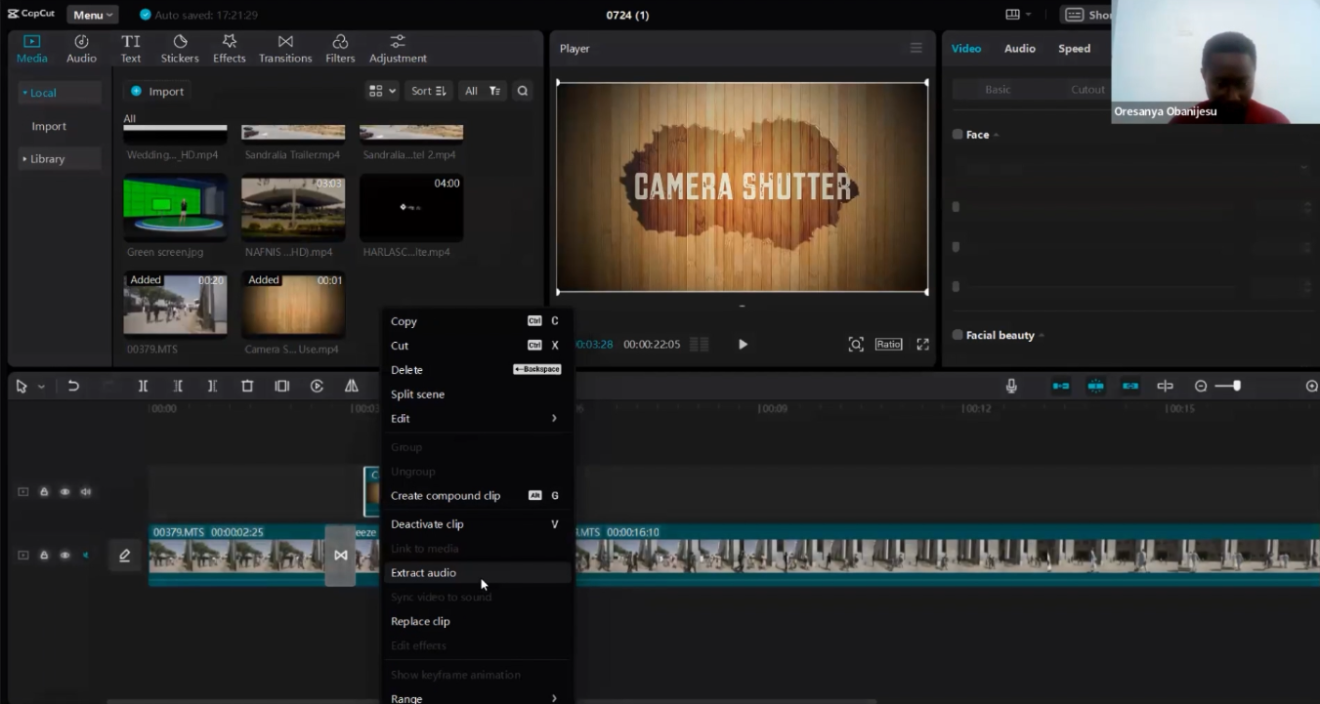Choose Deactivate clip
This screenshot has height=704, width=1320.
click(x=476, y=524)
